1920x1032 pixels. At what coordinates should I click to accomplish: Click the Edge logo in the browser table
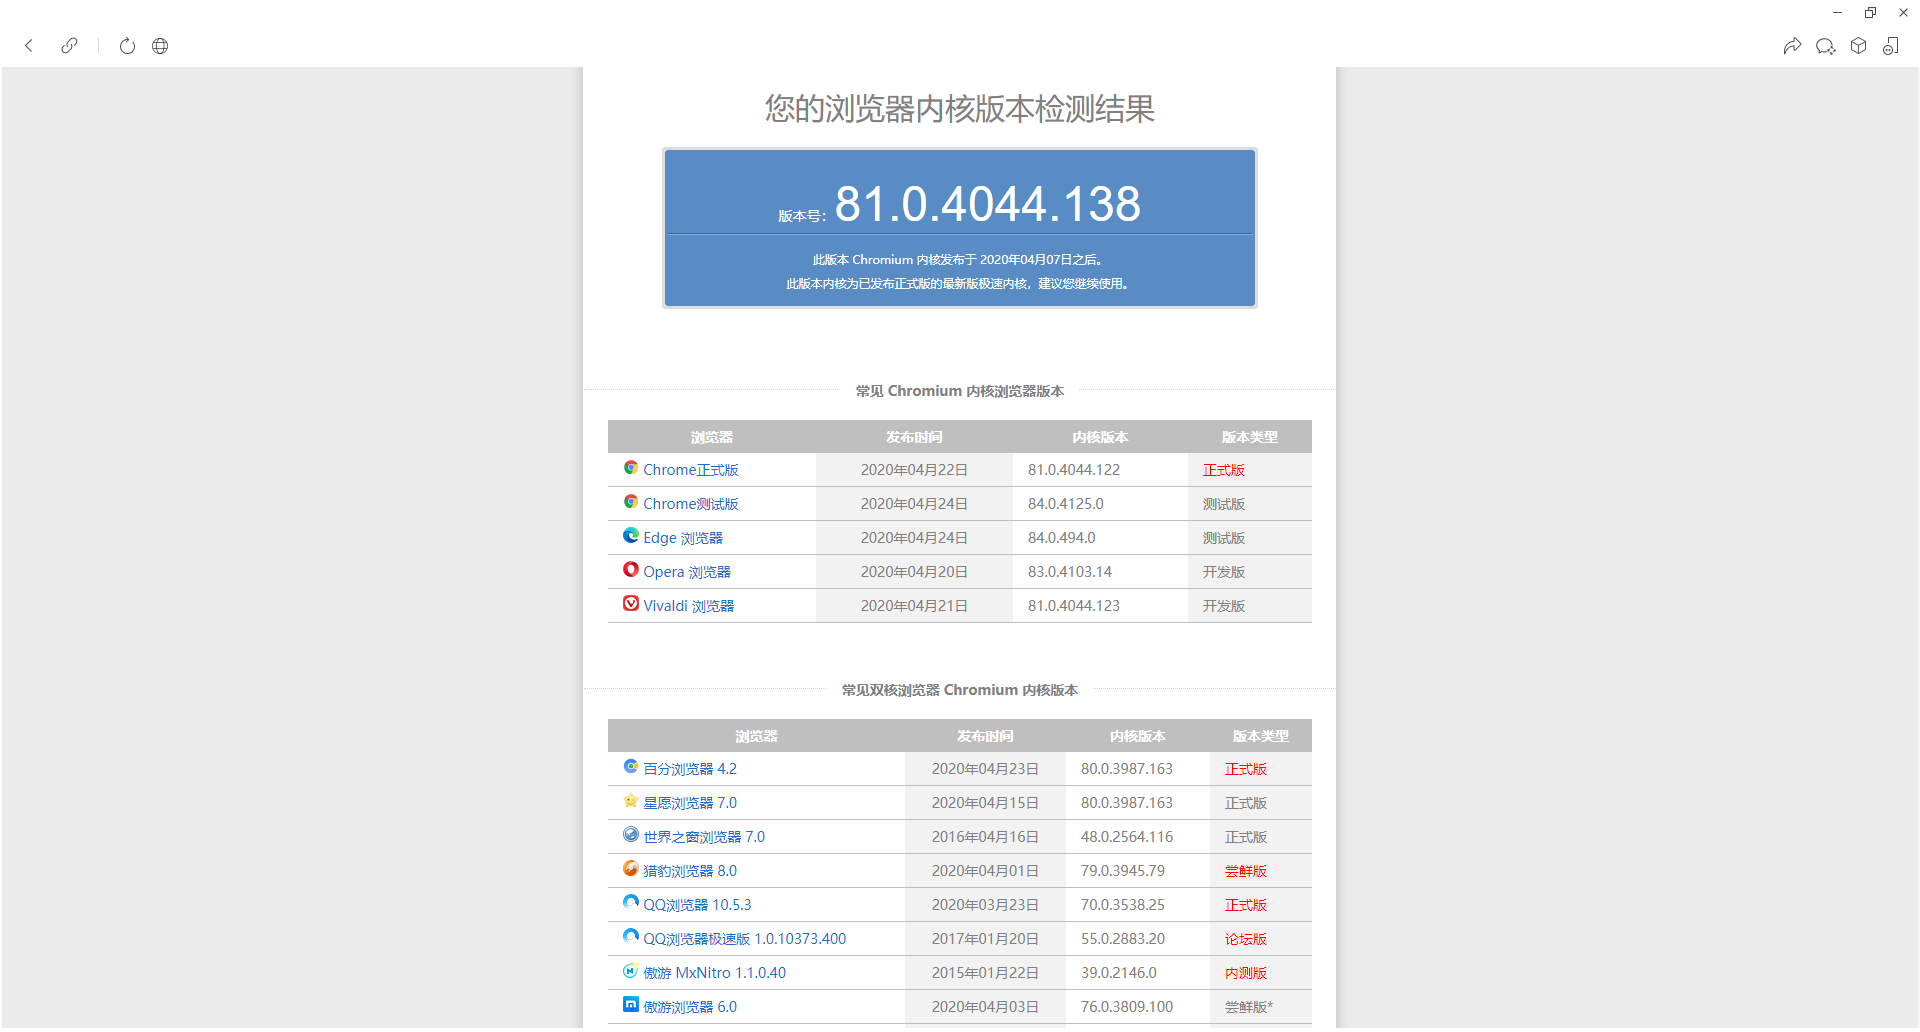631,536
